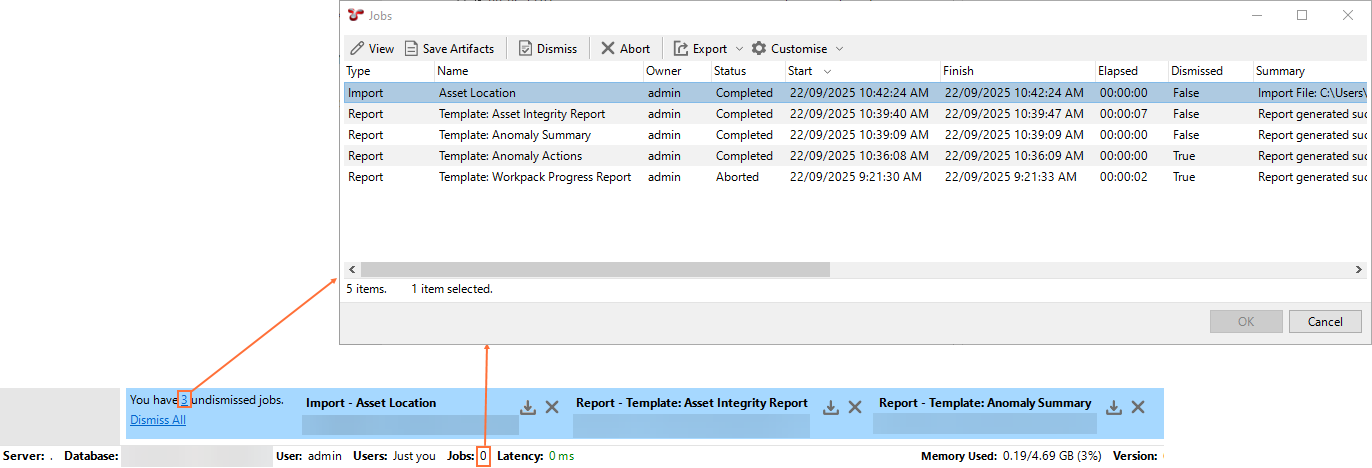1372x468 pixels.
Task: Sort by the Summary column header
Action: click(x=1311, y=71)
